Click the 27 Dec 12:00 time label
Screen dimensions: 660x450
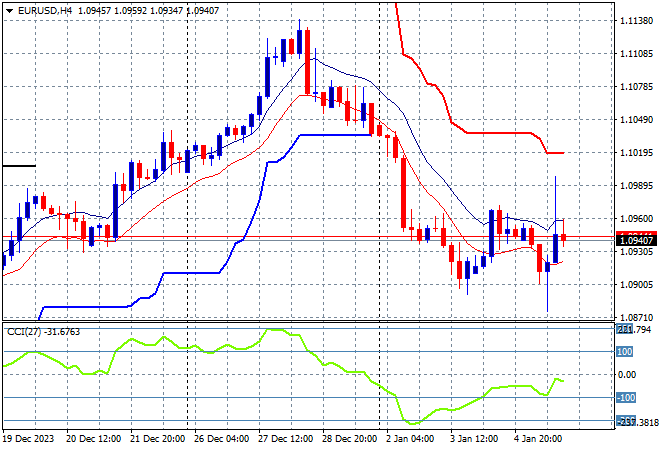tap(285, 439)
